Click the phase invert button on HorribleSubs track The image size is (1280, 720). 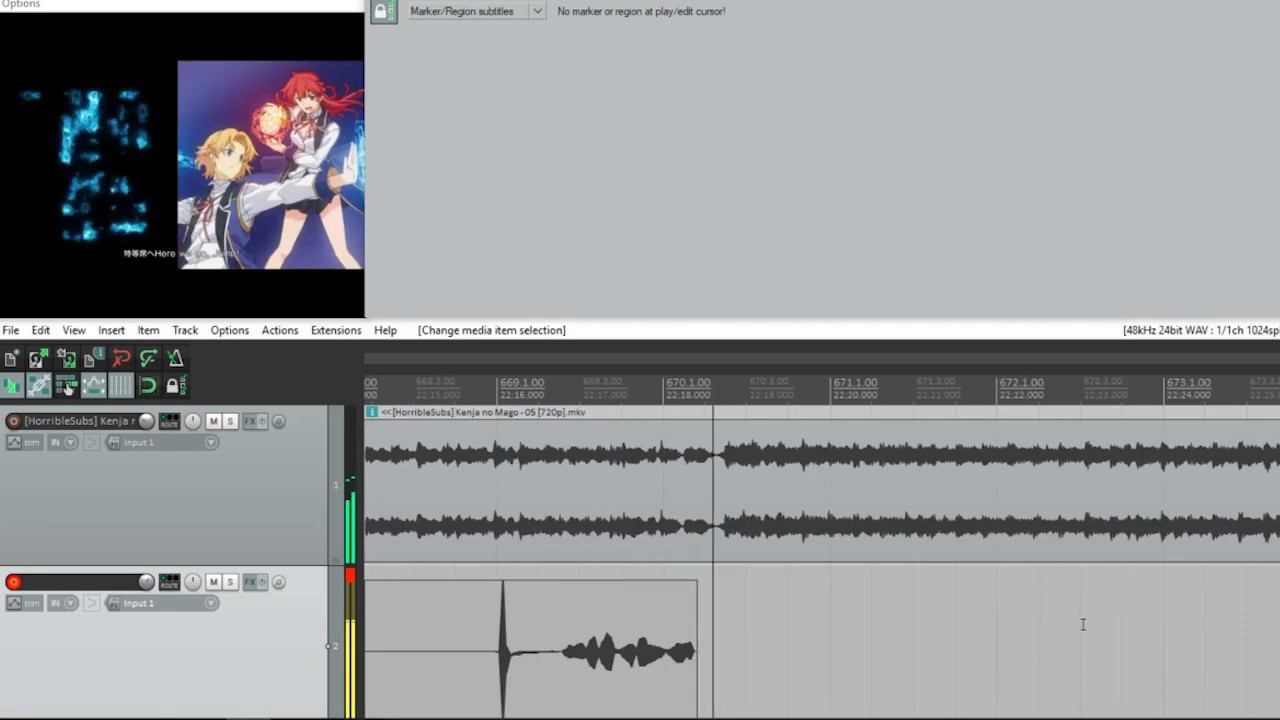[x=279, y=421]
